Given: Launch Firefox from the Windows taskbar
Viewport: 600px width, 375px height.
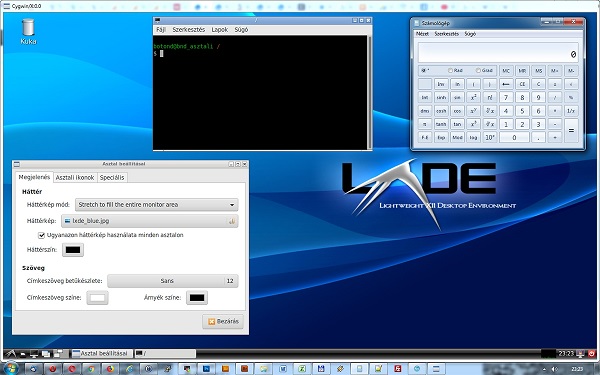Looking at the screenshot, I should pyautogui.click(x=110, y=369).
